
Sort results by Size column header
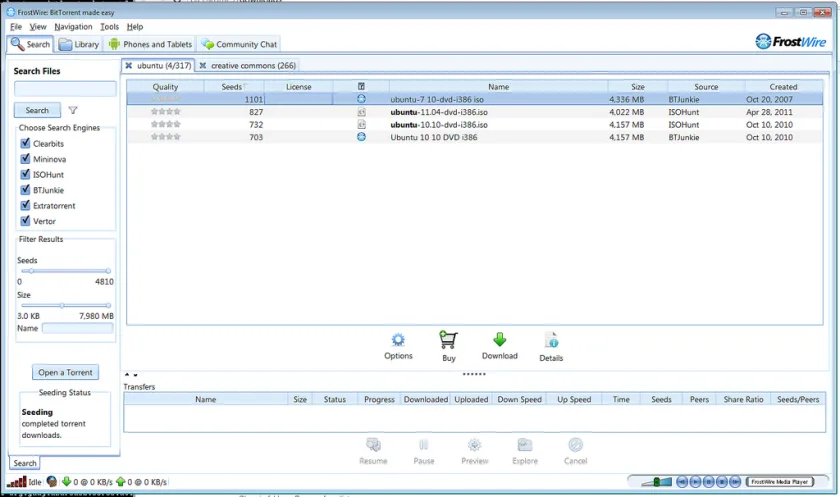[638, 86]
